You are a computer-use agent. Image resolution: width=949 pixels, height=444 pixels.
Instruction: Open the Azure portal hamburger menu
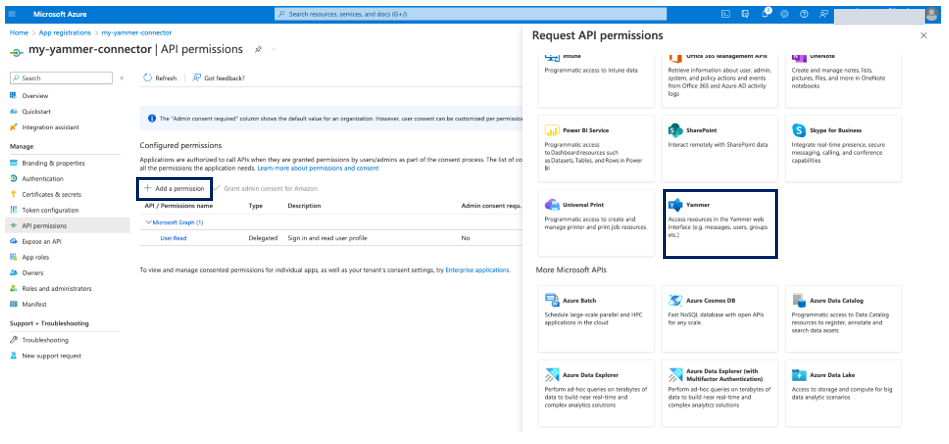point(14,14)
